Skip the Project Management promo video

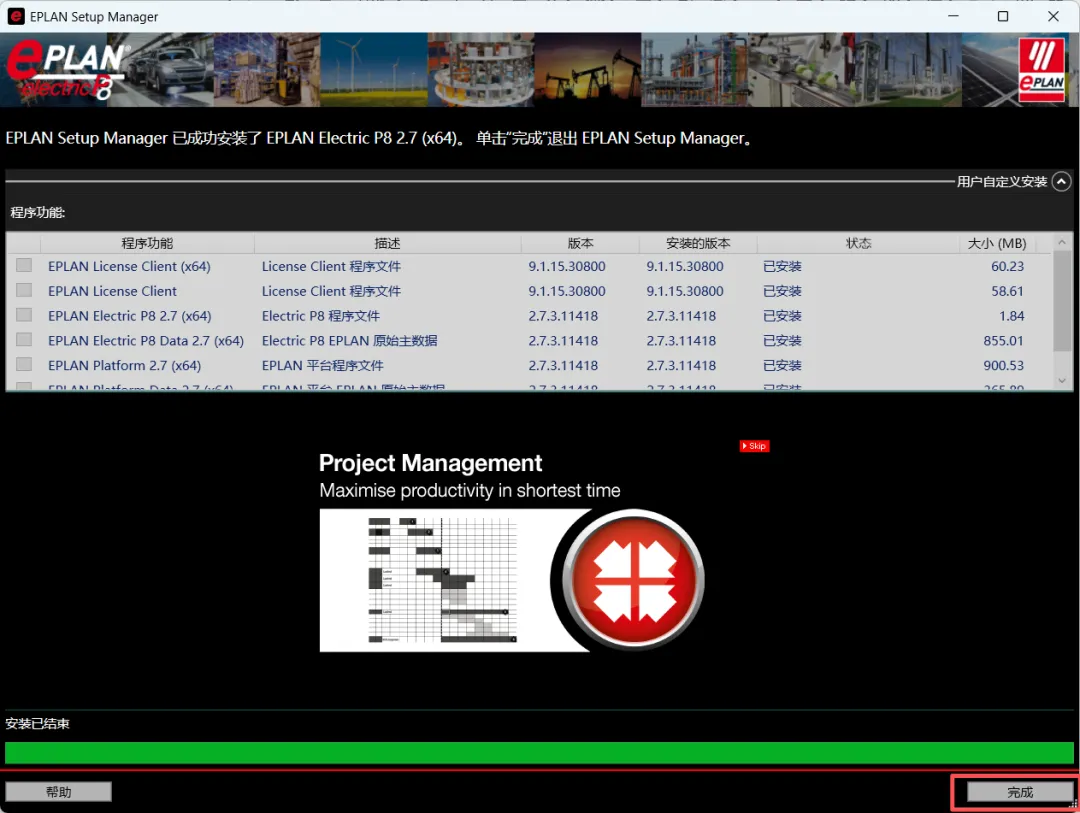[x=754, y=446]
